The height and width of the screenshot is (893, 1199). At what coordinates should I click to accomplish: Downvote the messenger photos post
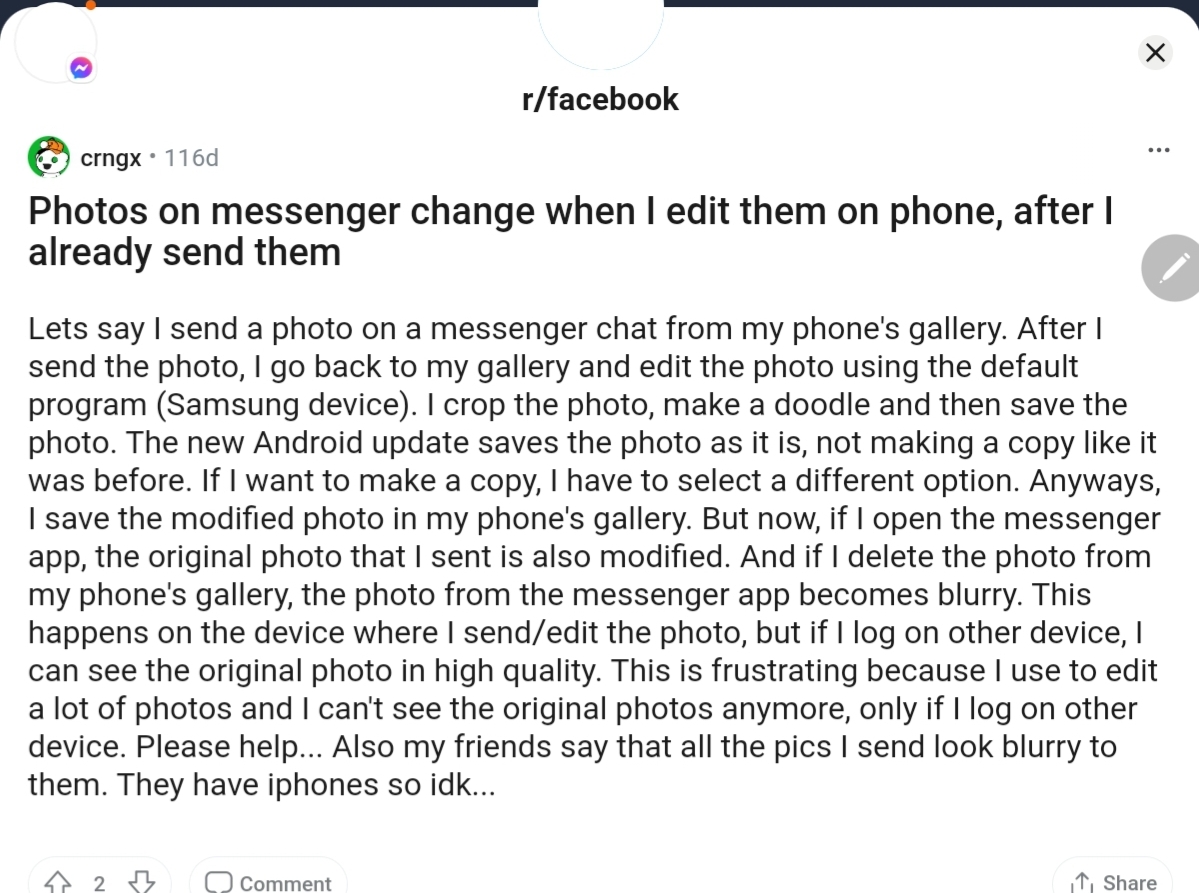(x=142, y=882)
